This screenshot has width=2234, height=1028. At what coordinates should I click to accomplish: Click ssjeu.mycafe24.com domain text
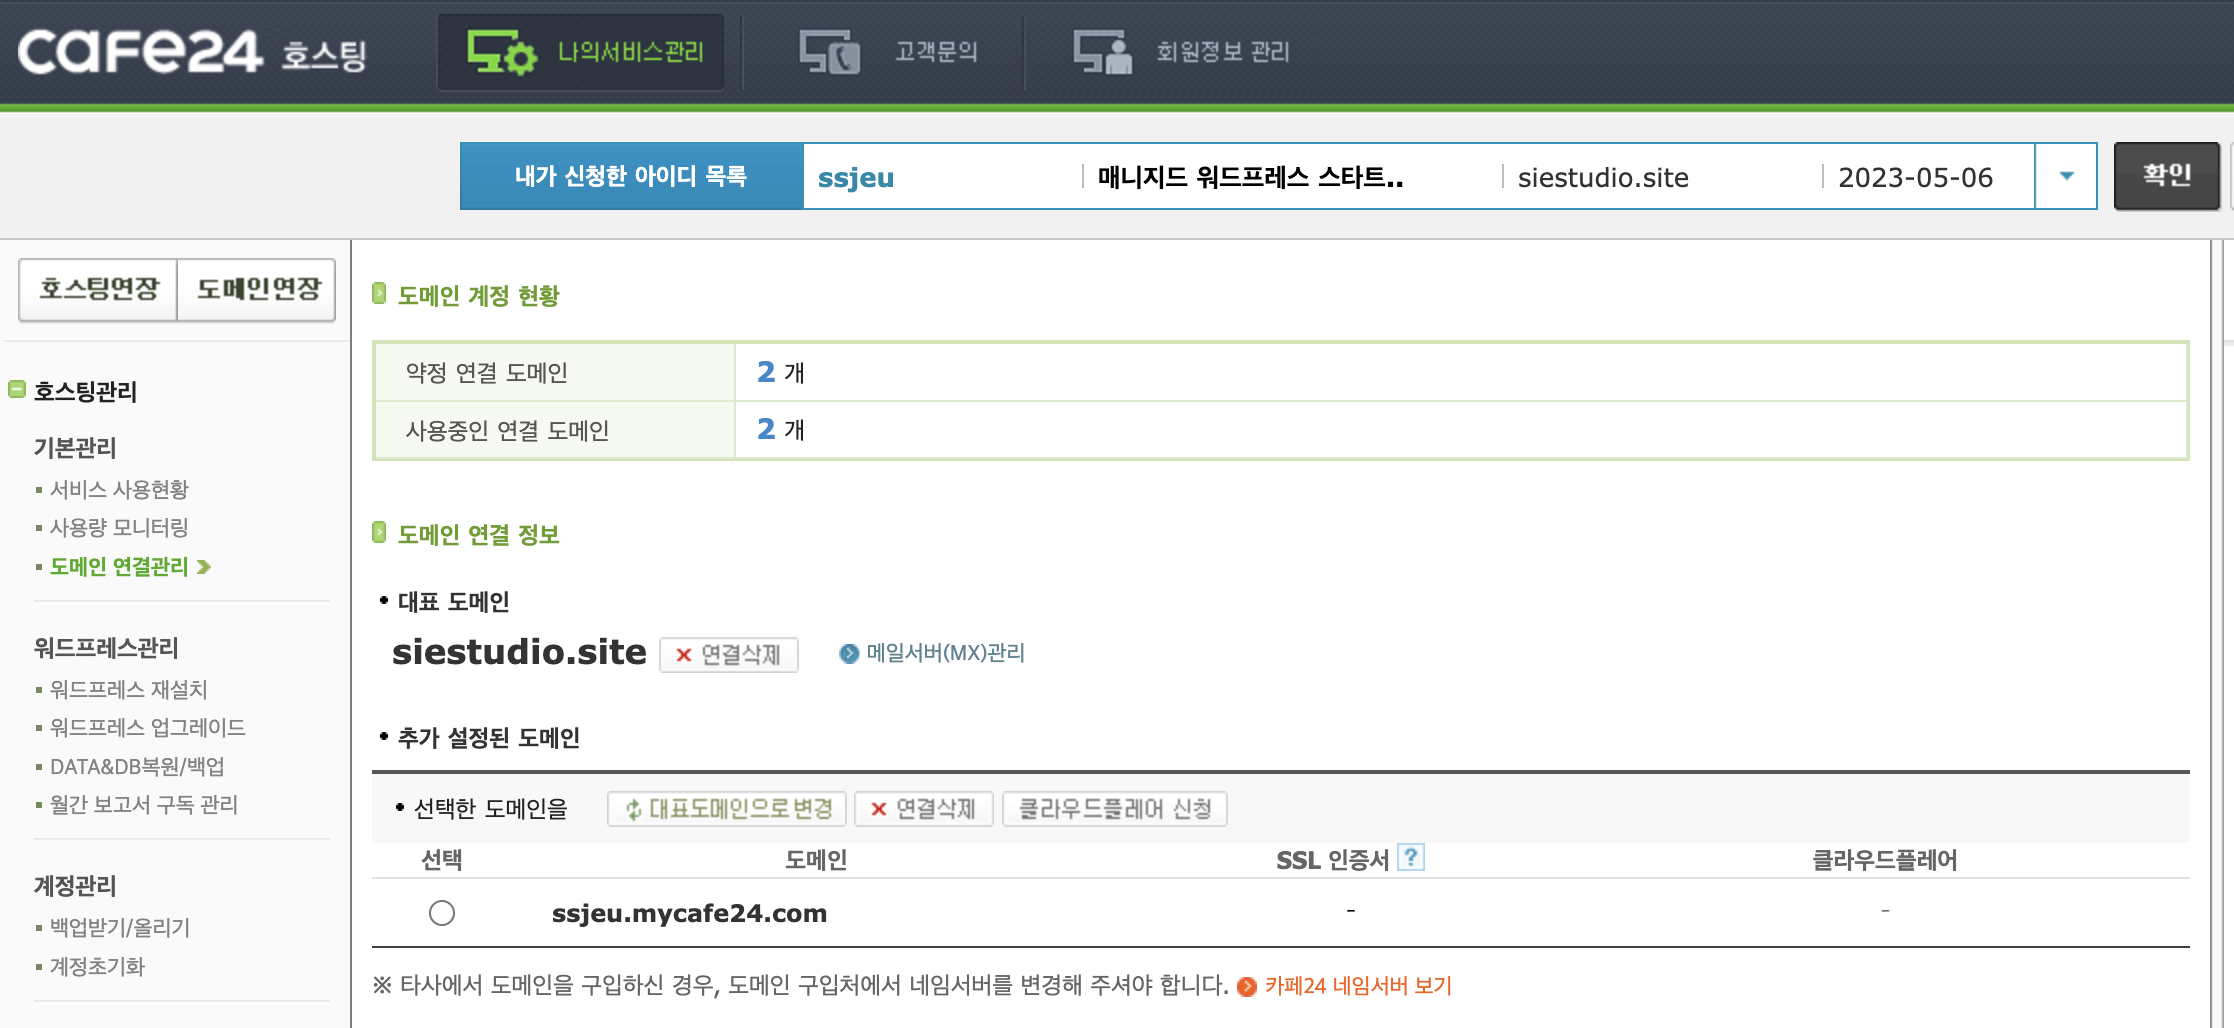[x=689, y=913]
